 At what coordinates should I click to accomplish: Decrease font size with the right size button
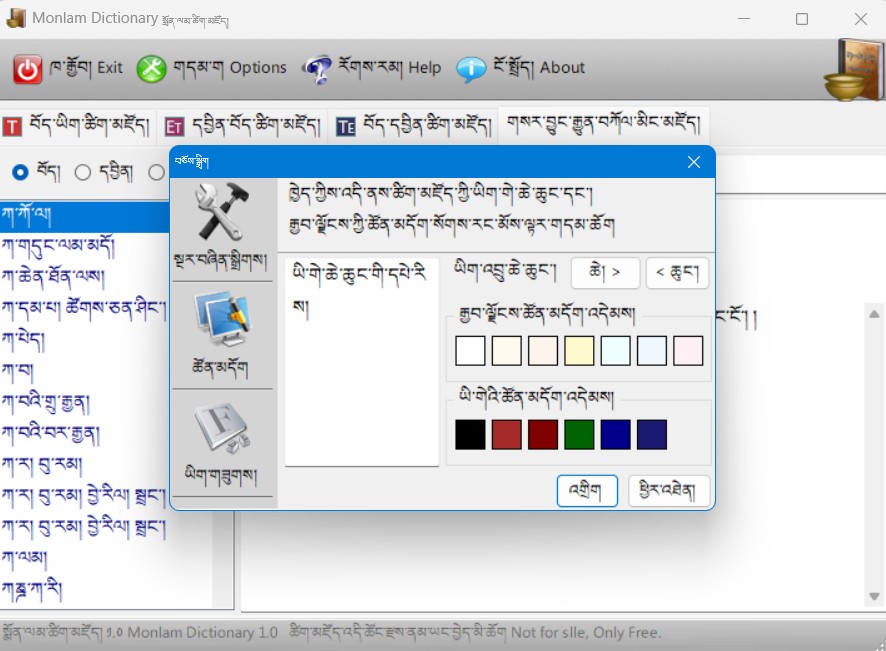(x=677, y=272)
